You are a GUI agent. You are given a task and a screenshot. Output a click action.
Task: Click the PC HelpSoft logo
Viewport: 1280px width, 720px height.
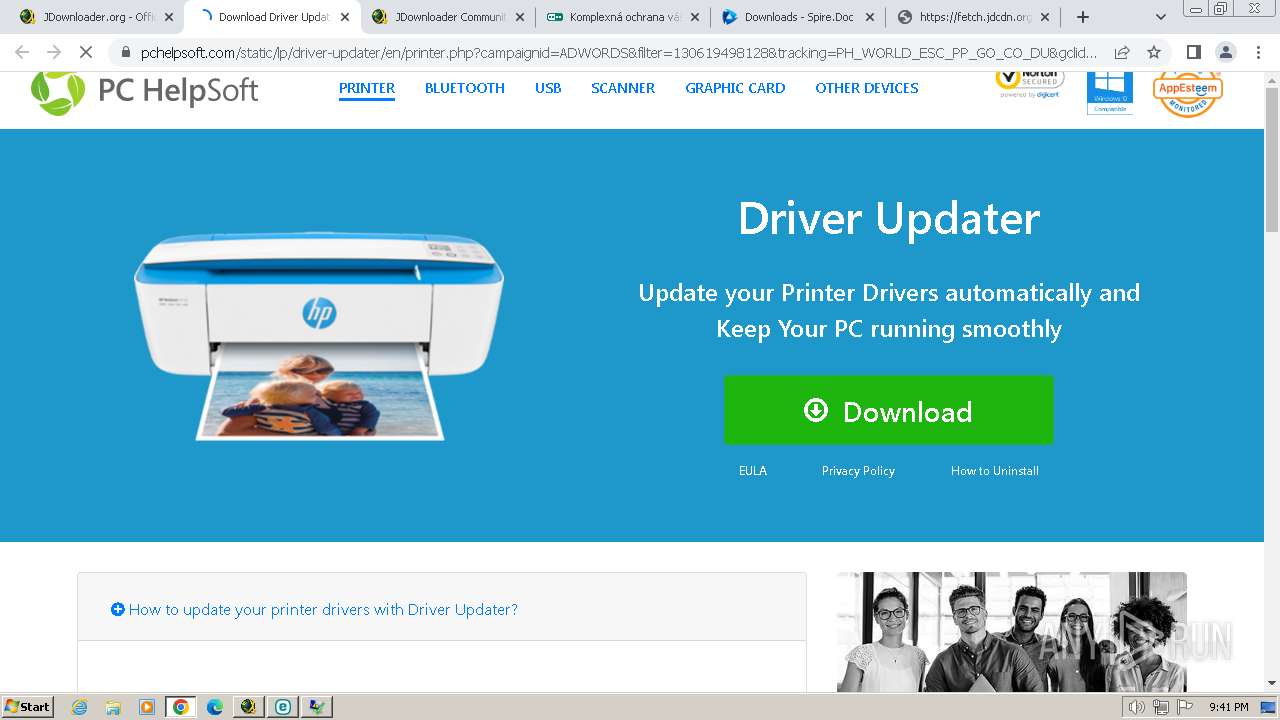click(x=145, y=91)
